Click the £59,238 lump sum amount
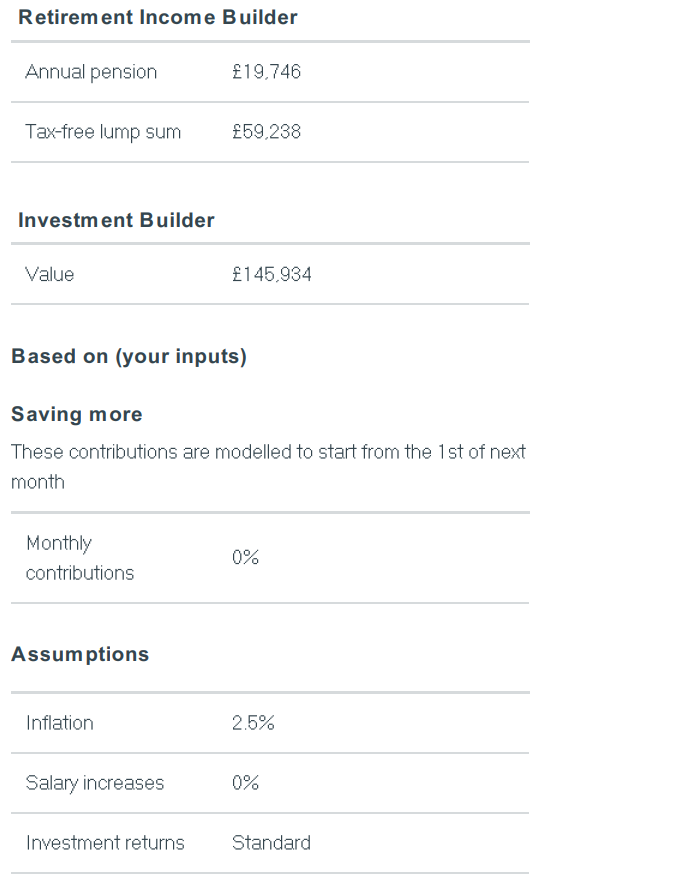Viewport: 681px width, 877px height. click(267, 132)
